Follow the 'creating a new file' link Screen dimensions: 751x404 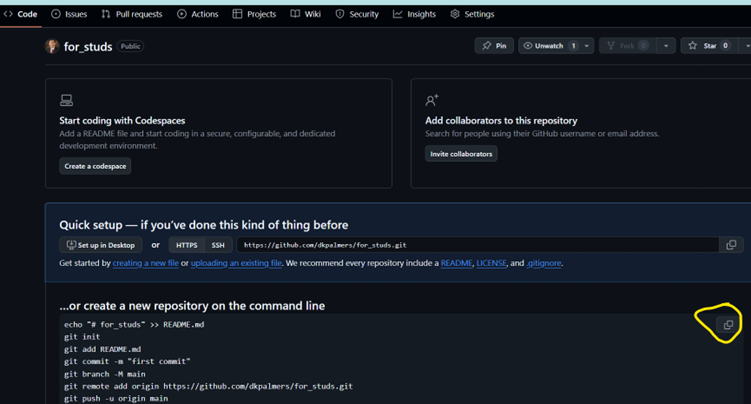coord(145,263)
